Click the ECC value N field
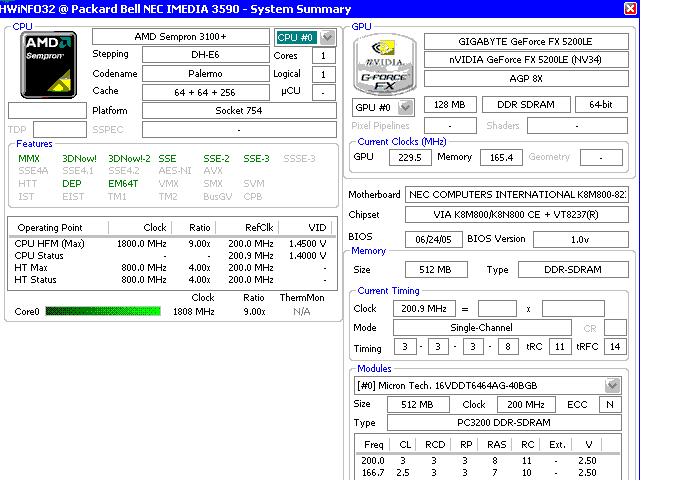694x486 pixels. pos(610,405)
